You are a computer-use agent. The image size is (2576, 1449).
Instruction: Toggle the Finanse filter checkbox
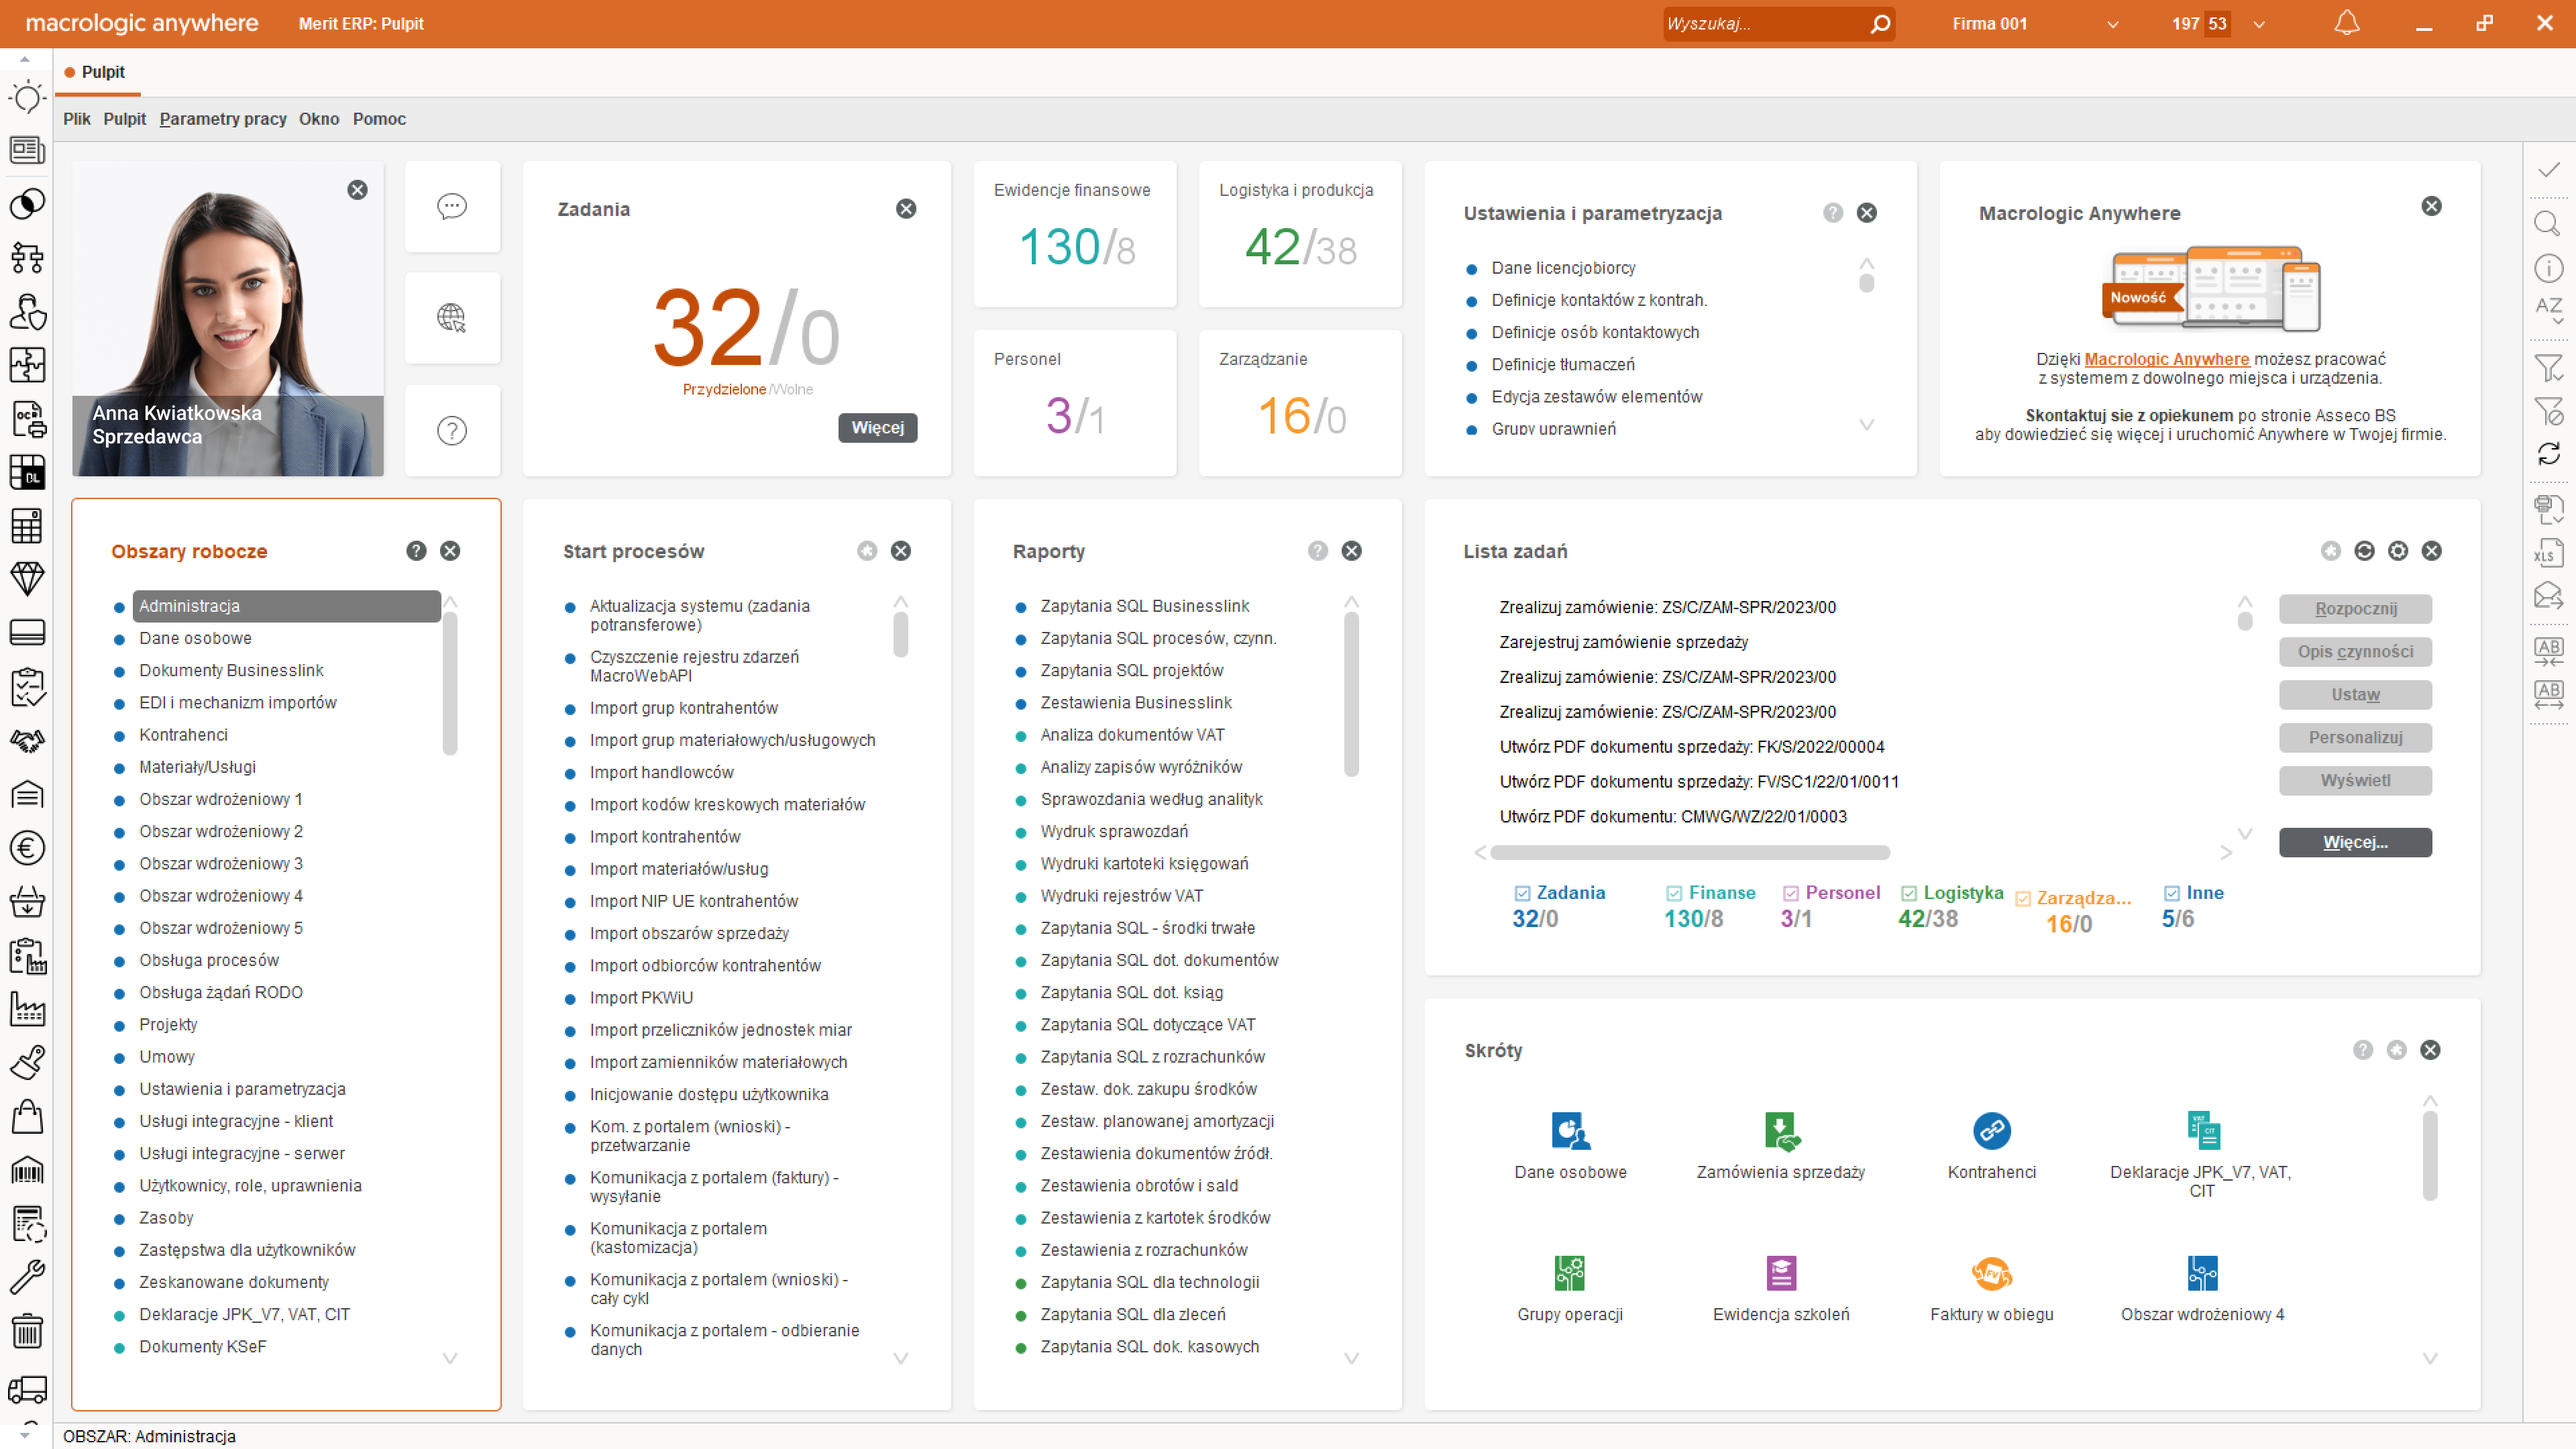click(x=1674, y=893)
